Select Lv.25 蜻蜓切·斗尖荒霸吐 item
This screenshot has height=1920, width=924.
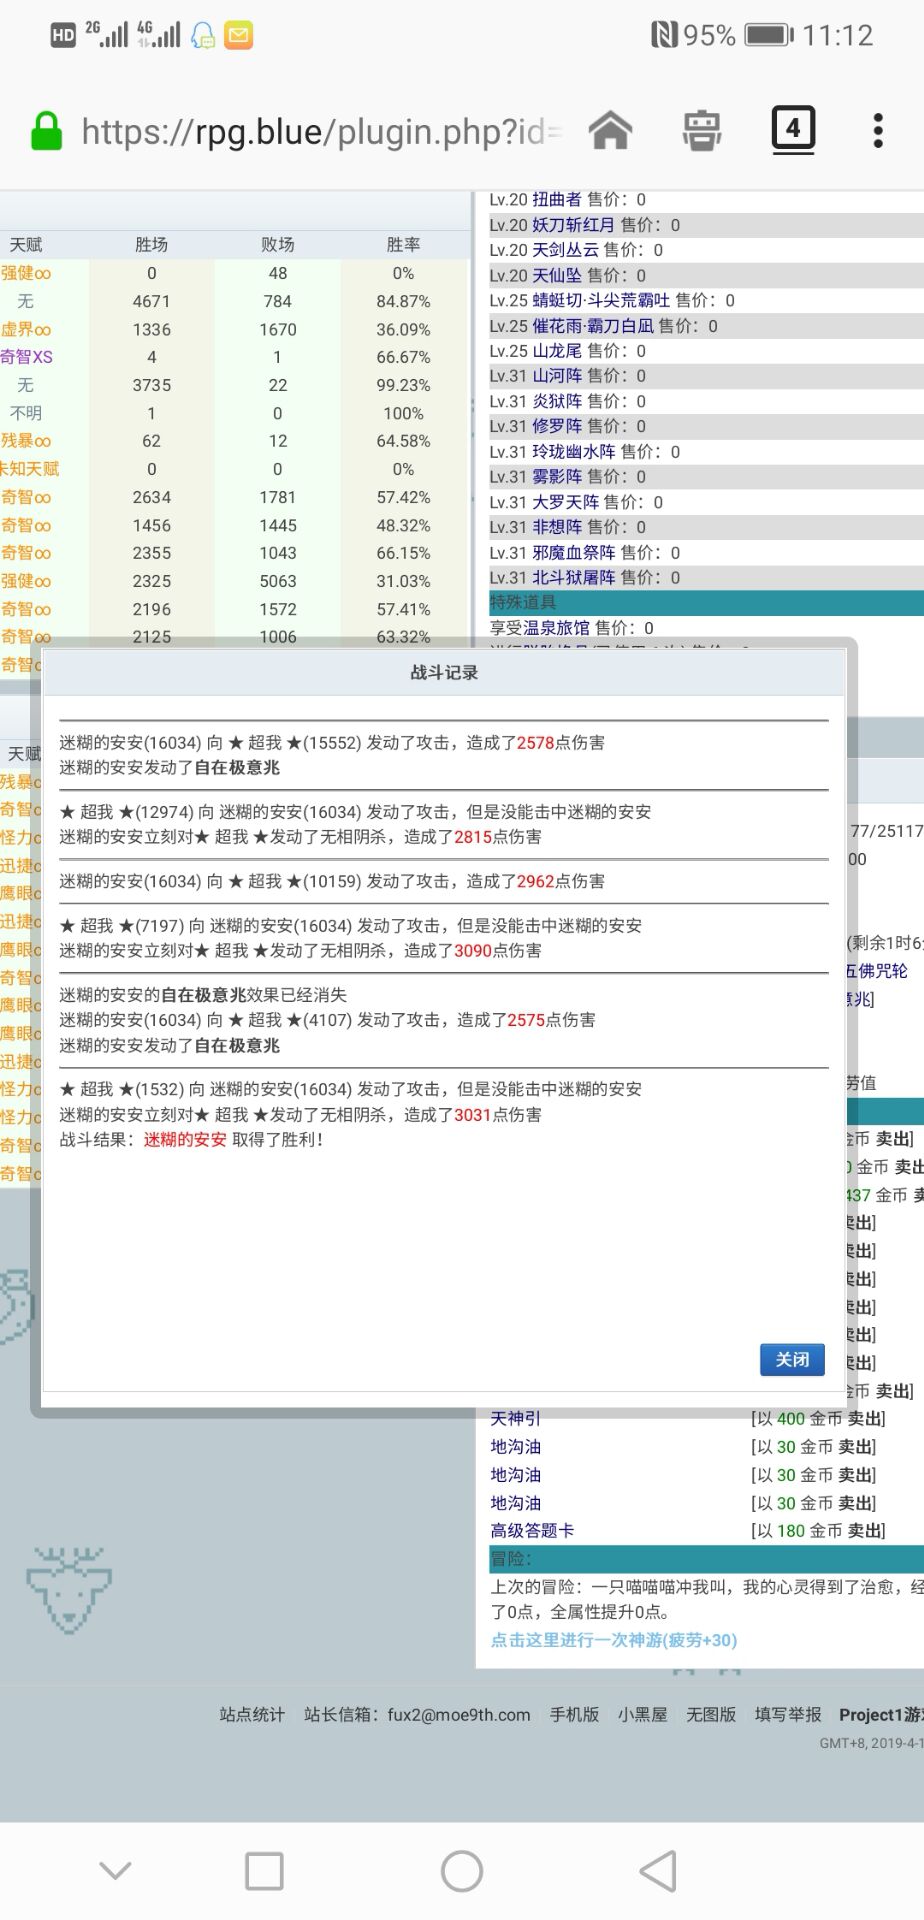point(601,300)
